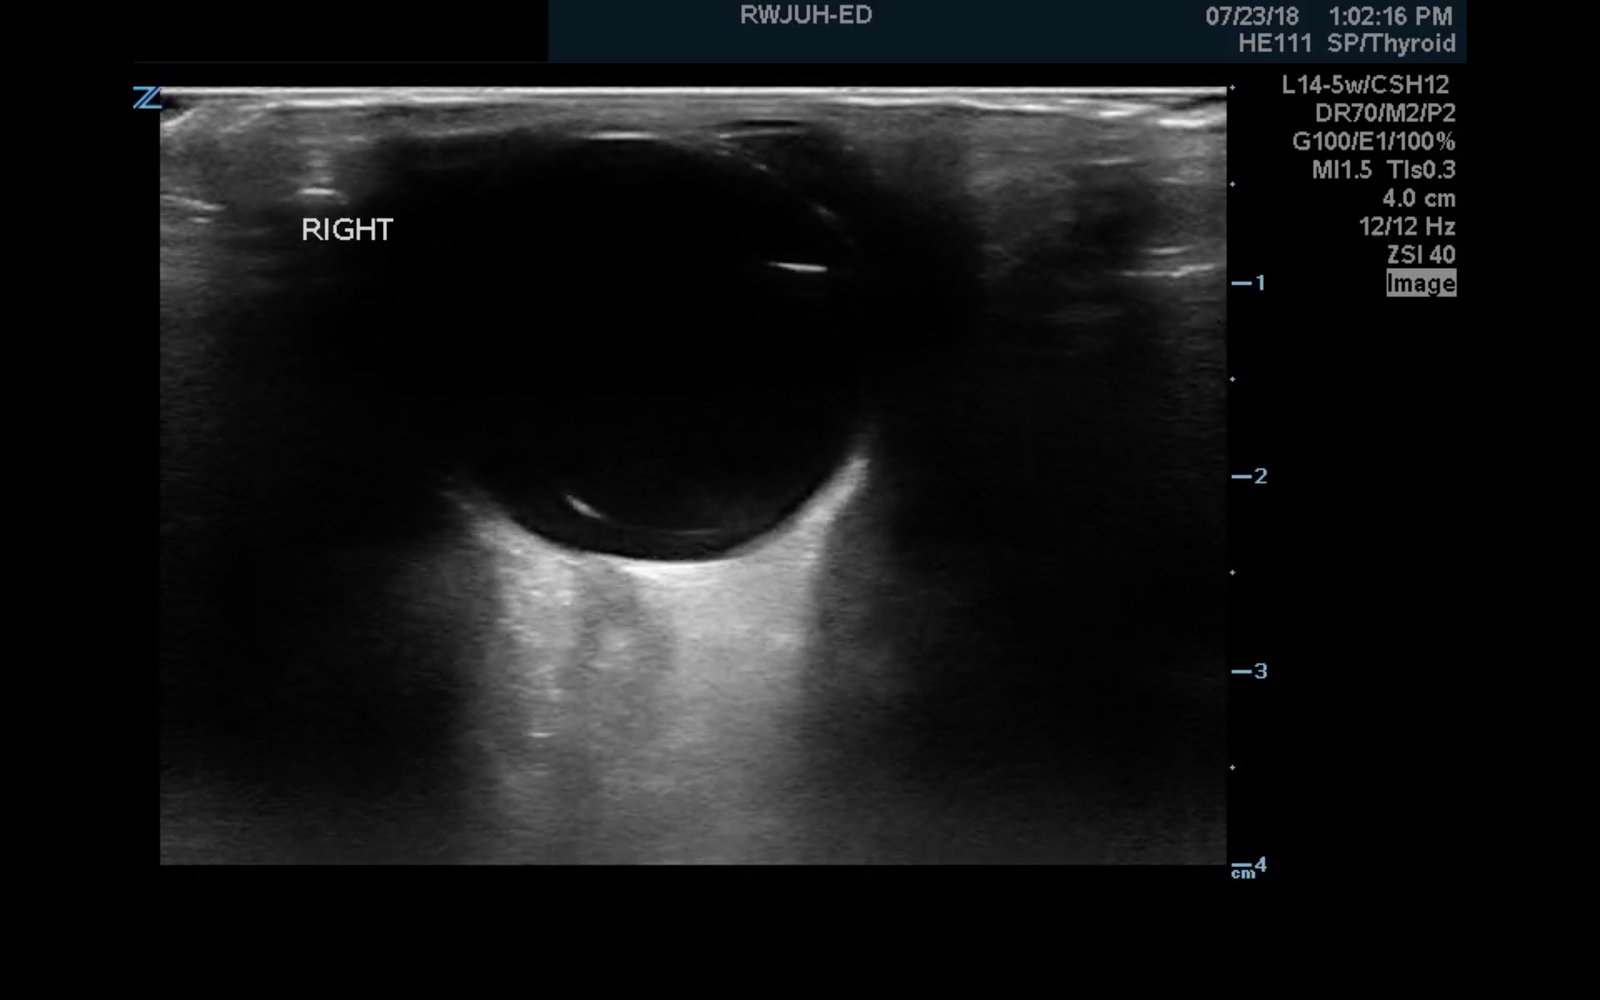Click the MI1.5 TIs0.3 index readout
Image resolution: width=1600 pixels, height=1000 pixels.
[1383, 170]
